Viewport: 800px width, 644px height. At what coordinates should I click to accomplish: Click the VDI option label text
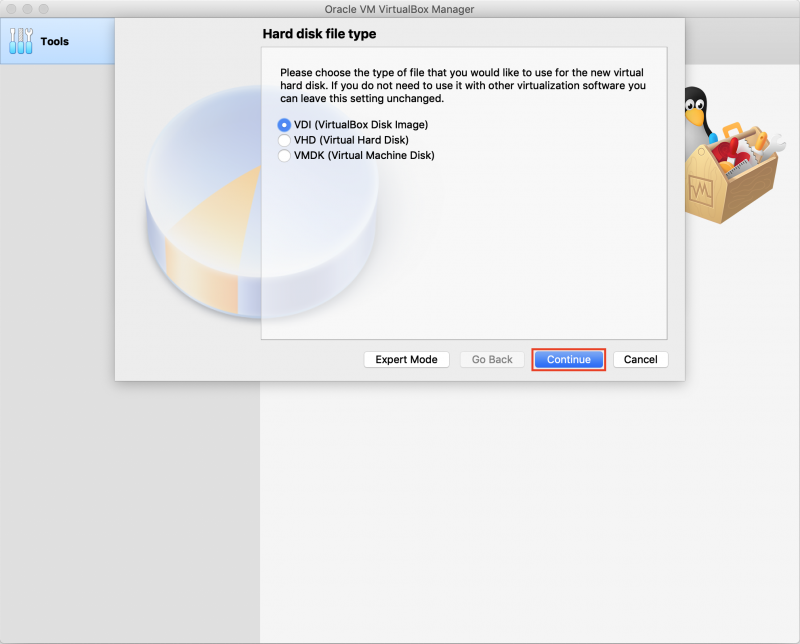coord(361,125)
